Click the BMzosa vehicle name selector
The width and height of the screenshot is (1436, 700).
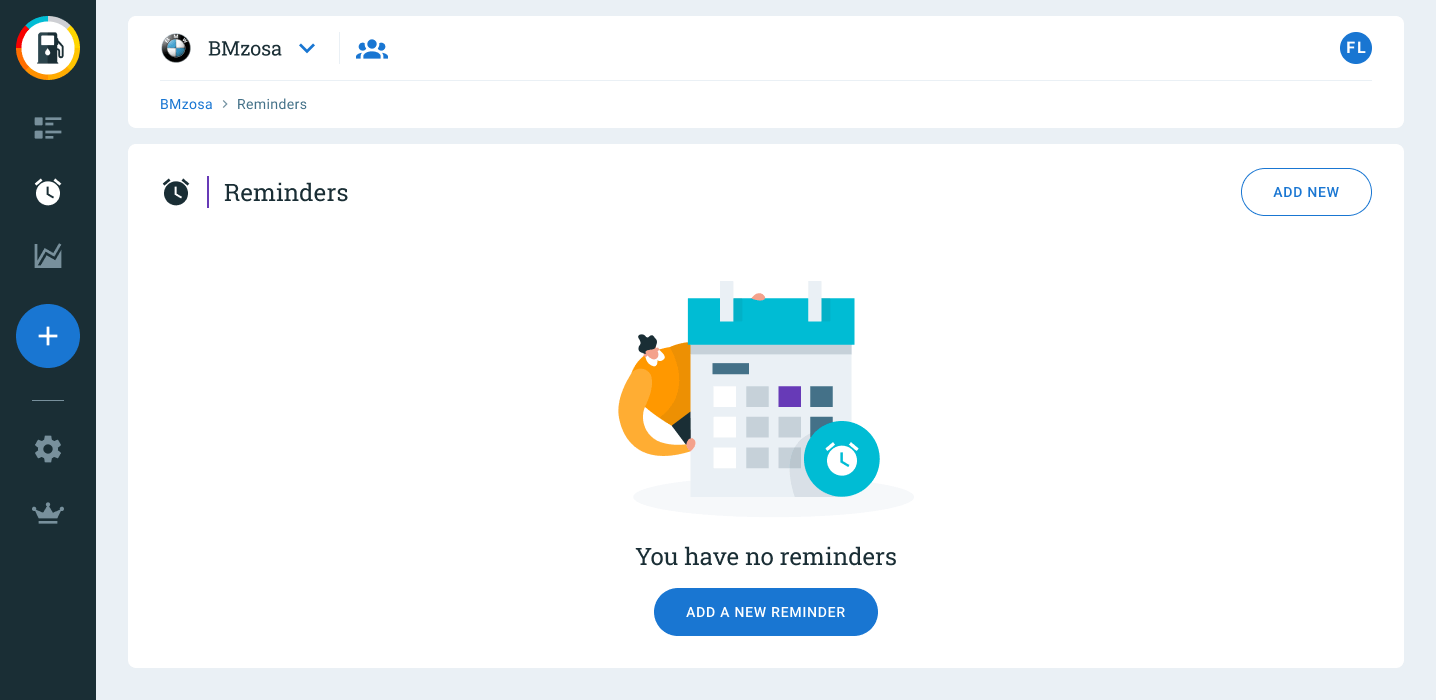pyautogui.click(x=245, y=48)
